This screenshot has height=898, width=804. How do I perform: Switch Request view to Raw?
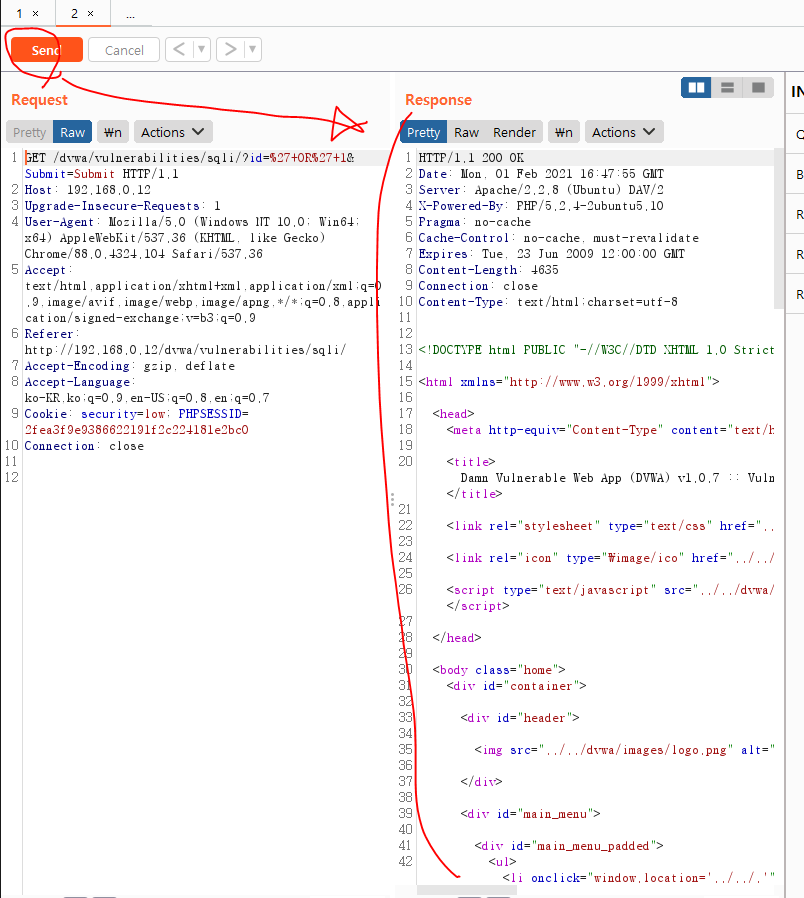(x=73, y=132)
